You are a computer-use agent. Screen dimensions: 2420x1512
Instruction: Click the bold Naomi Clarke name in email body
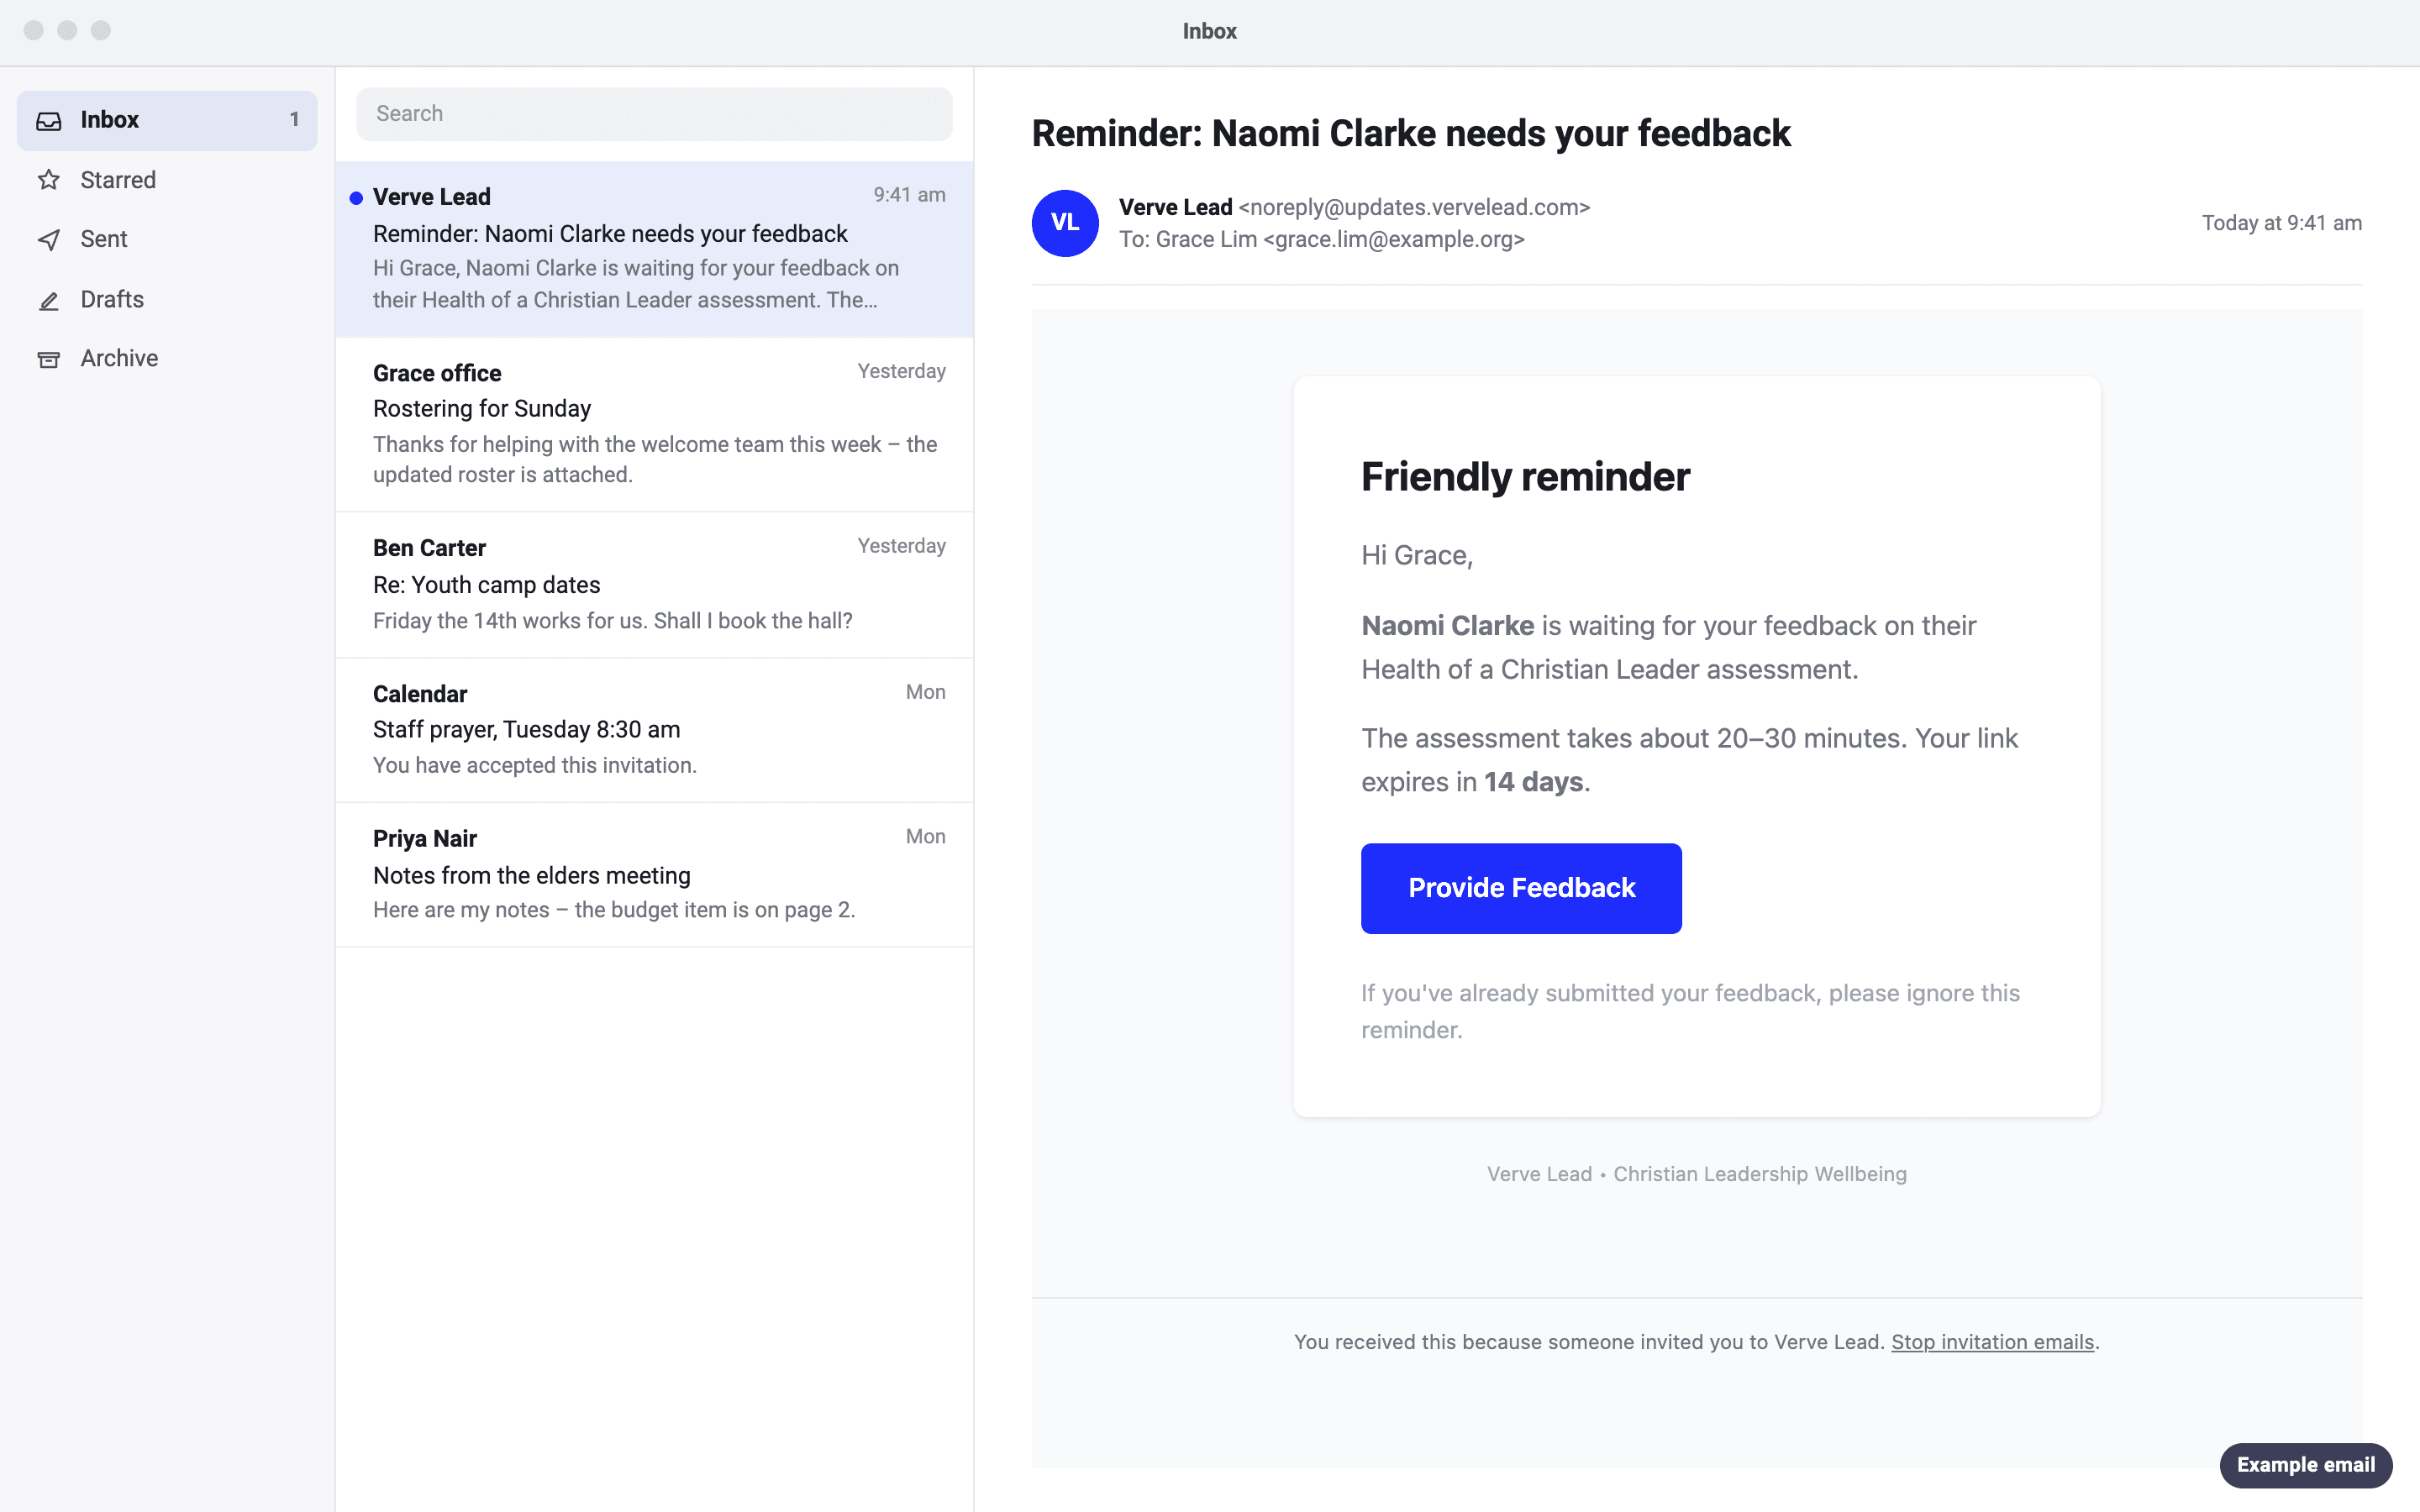[1447, 626]
